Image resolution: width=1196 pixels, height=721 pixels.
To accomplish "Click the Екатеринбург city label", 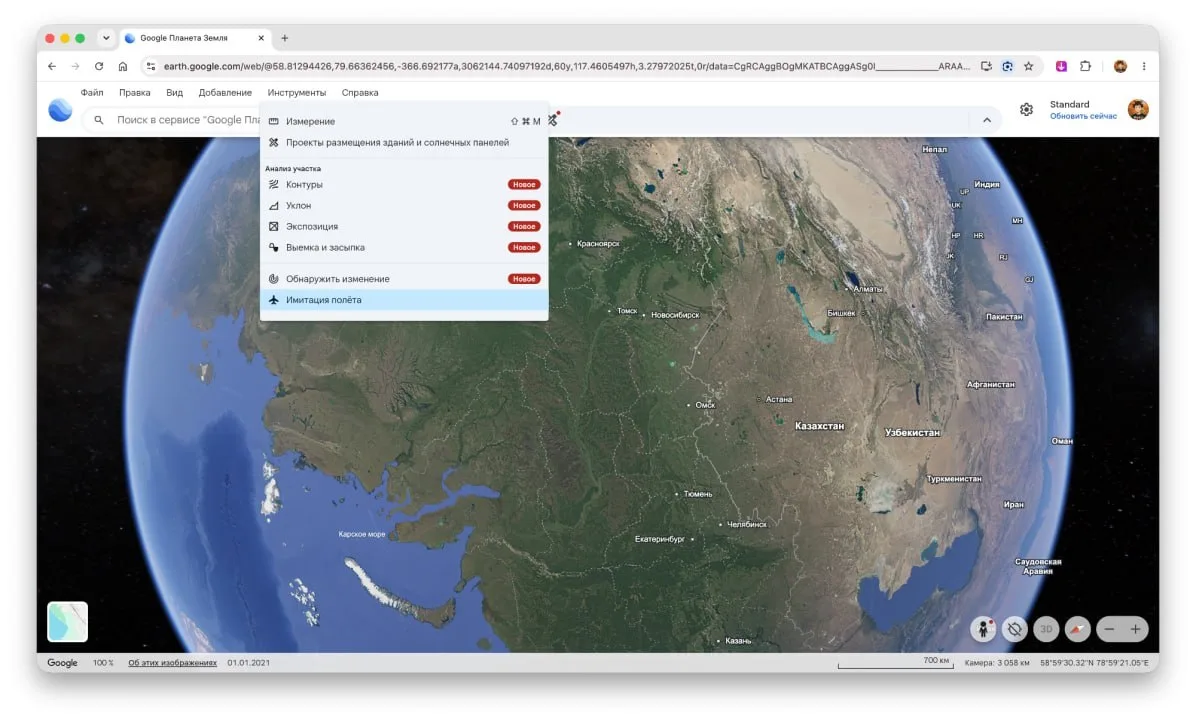I will coord(660,539).
